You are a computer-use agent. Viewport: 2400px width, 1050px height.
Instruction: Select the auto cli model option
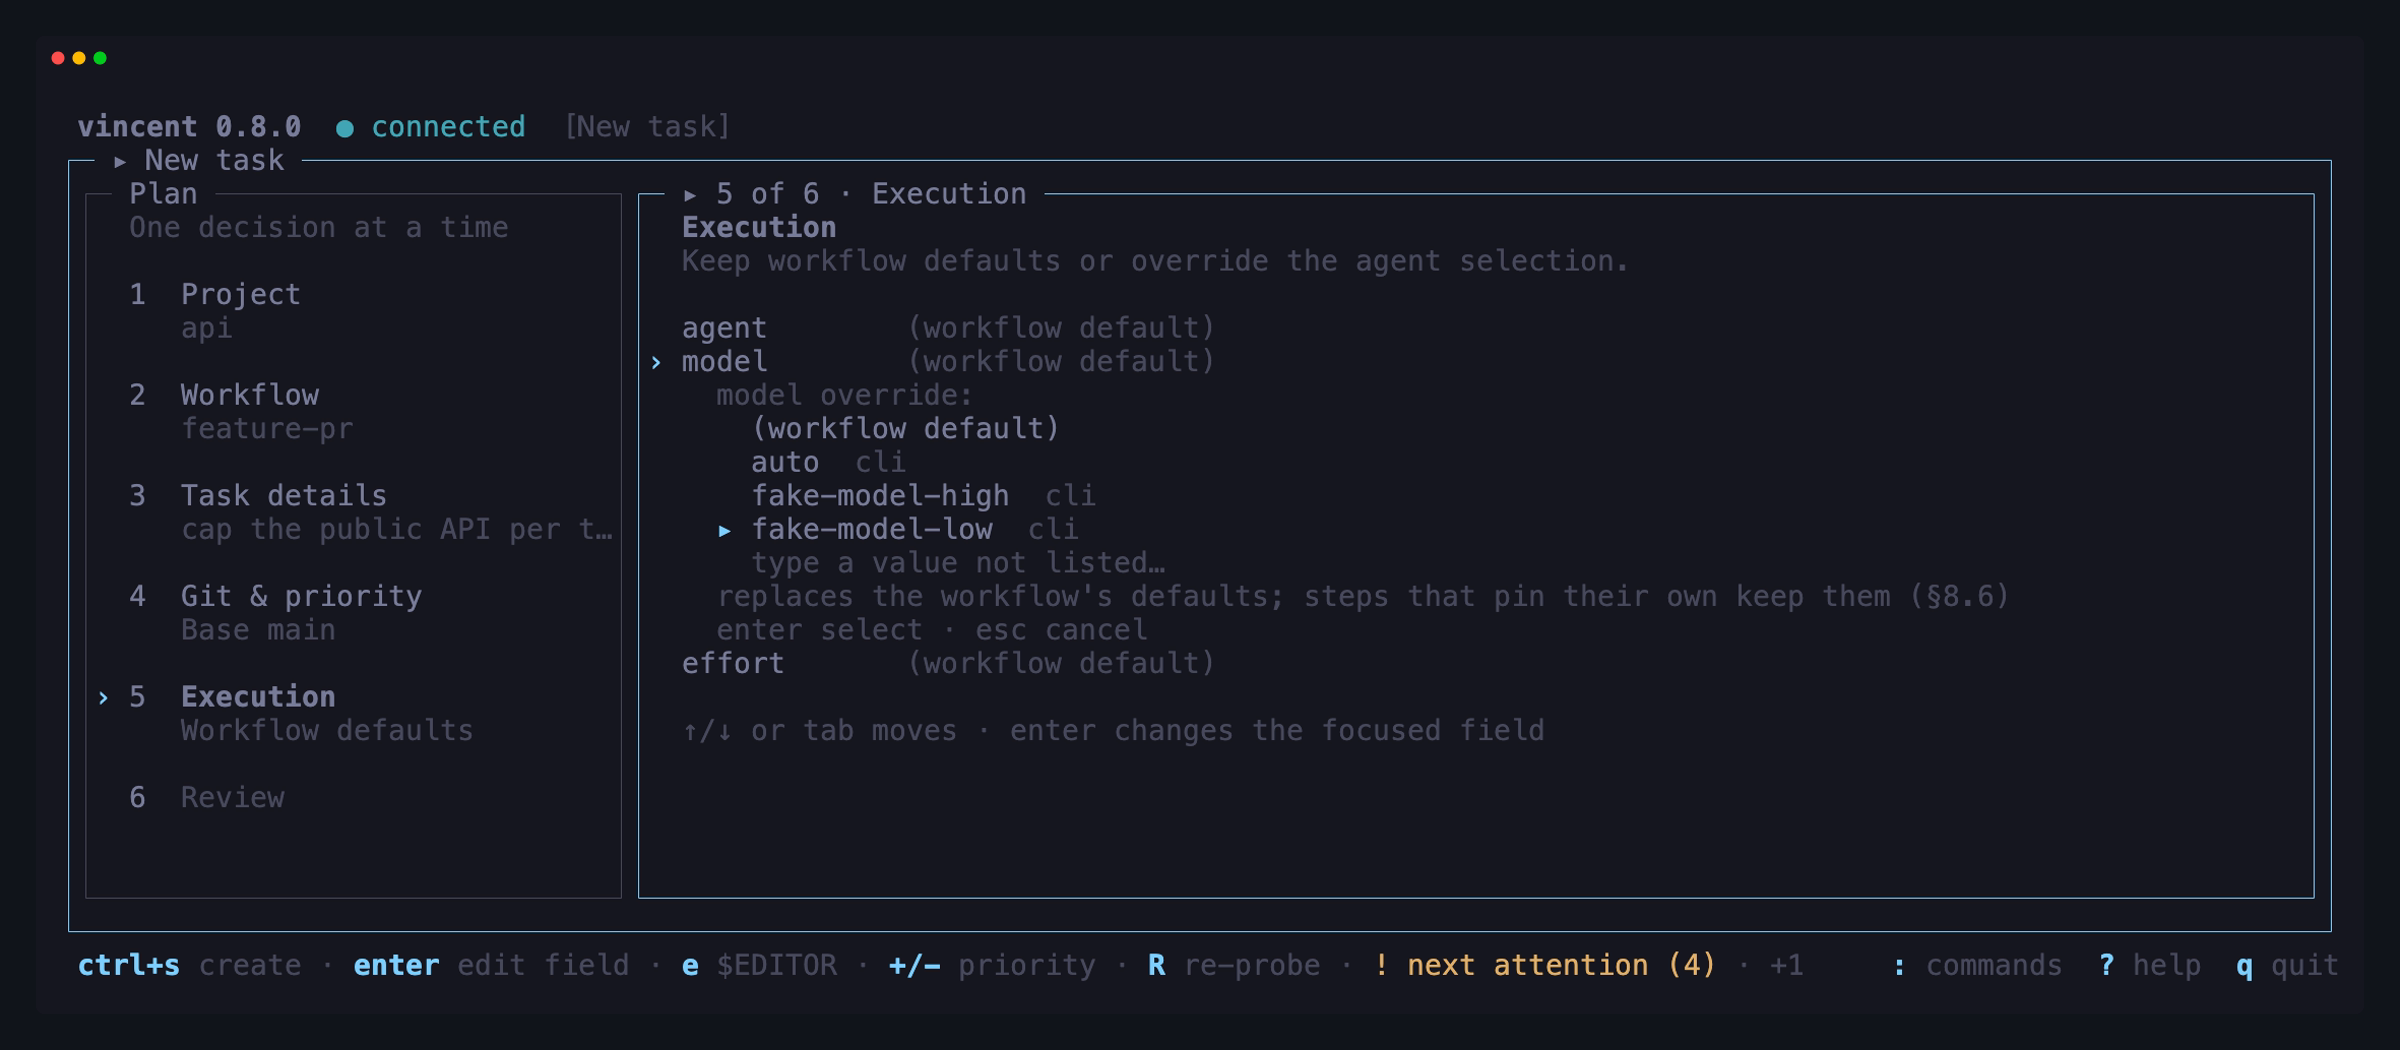(828, 462)
